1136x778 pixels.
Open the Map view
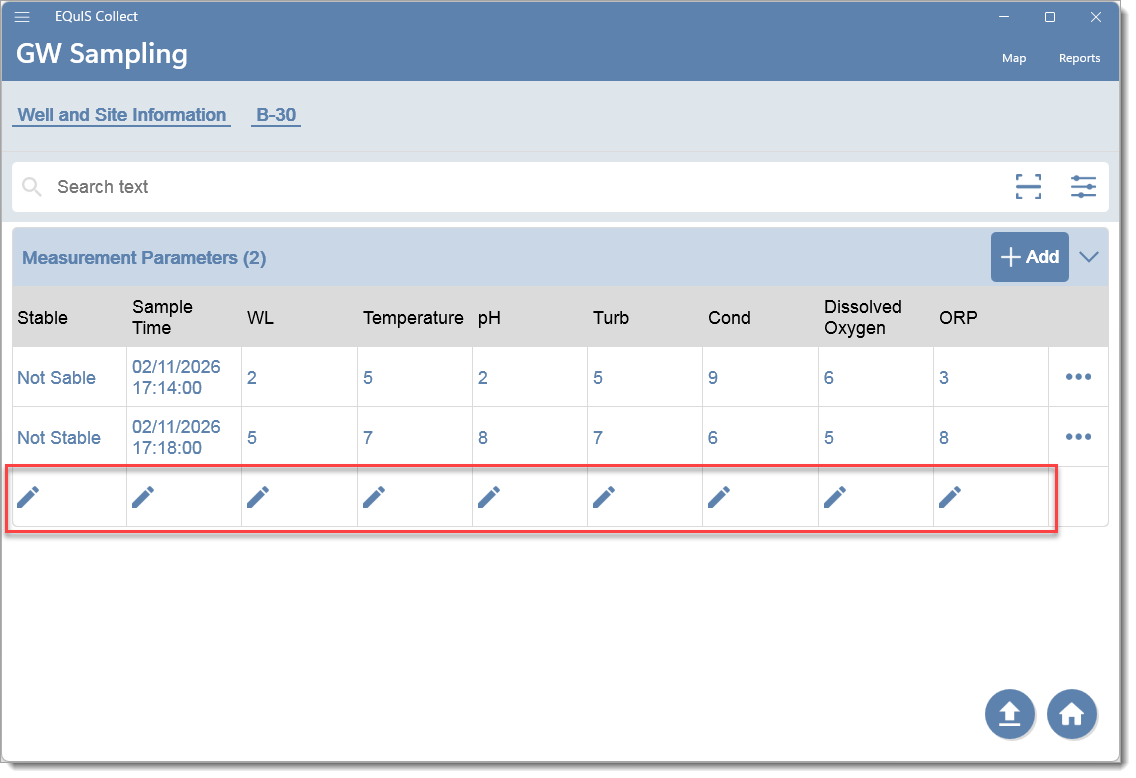click(1014, 58)
